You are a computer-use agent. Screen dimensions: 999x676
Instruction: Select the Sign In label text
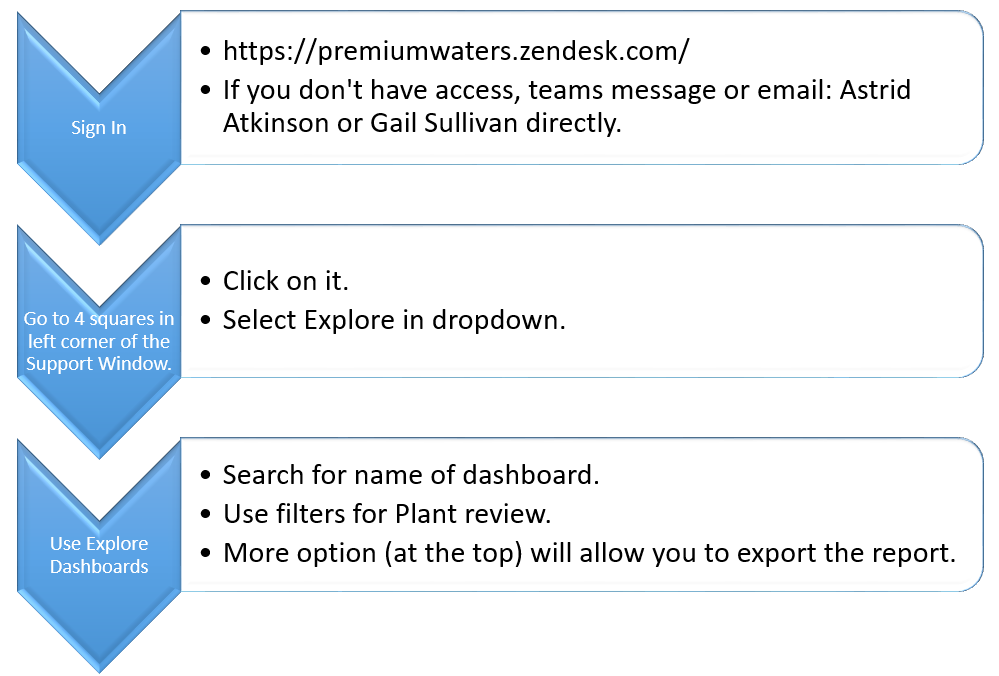click(99, 128)
